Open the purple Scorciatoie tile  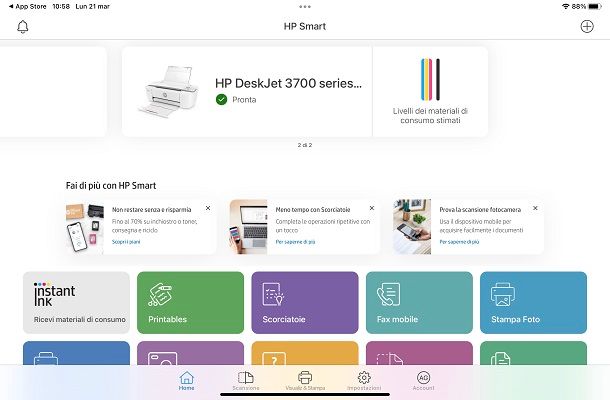point(305,302)
